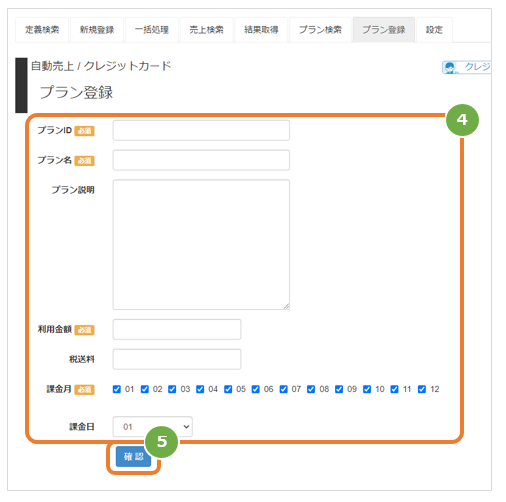The image size is (506, 502).
Task: Focus the プランID input field
Action: (x=201, y=130)
